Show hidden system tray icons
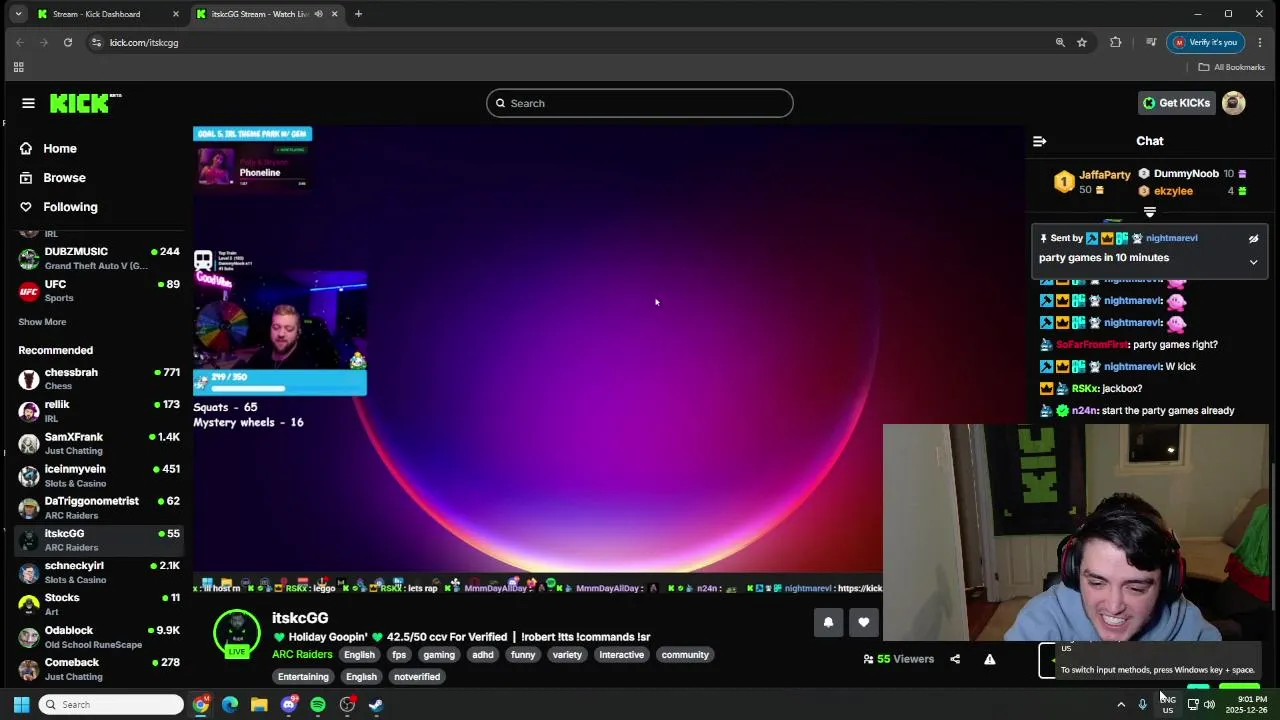This screenshot has height=720, width=1280. [1121, 705]
